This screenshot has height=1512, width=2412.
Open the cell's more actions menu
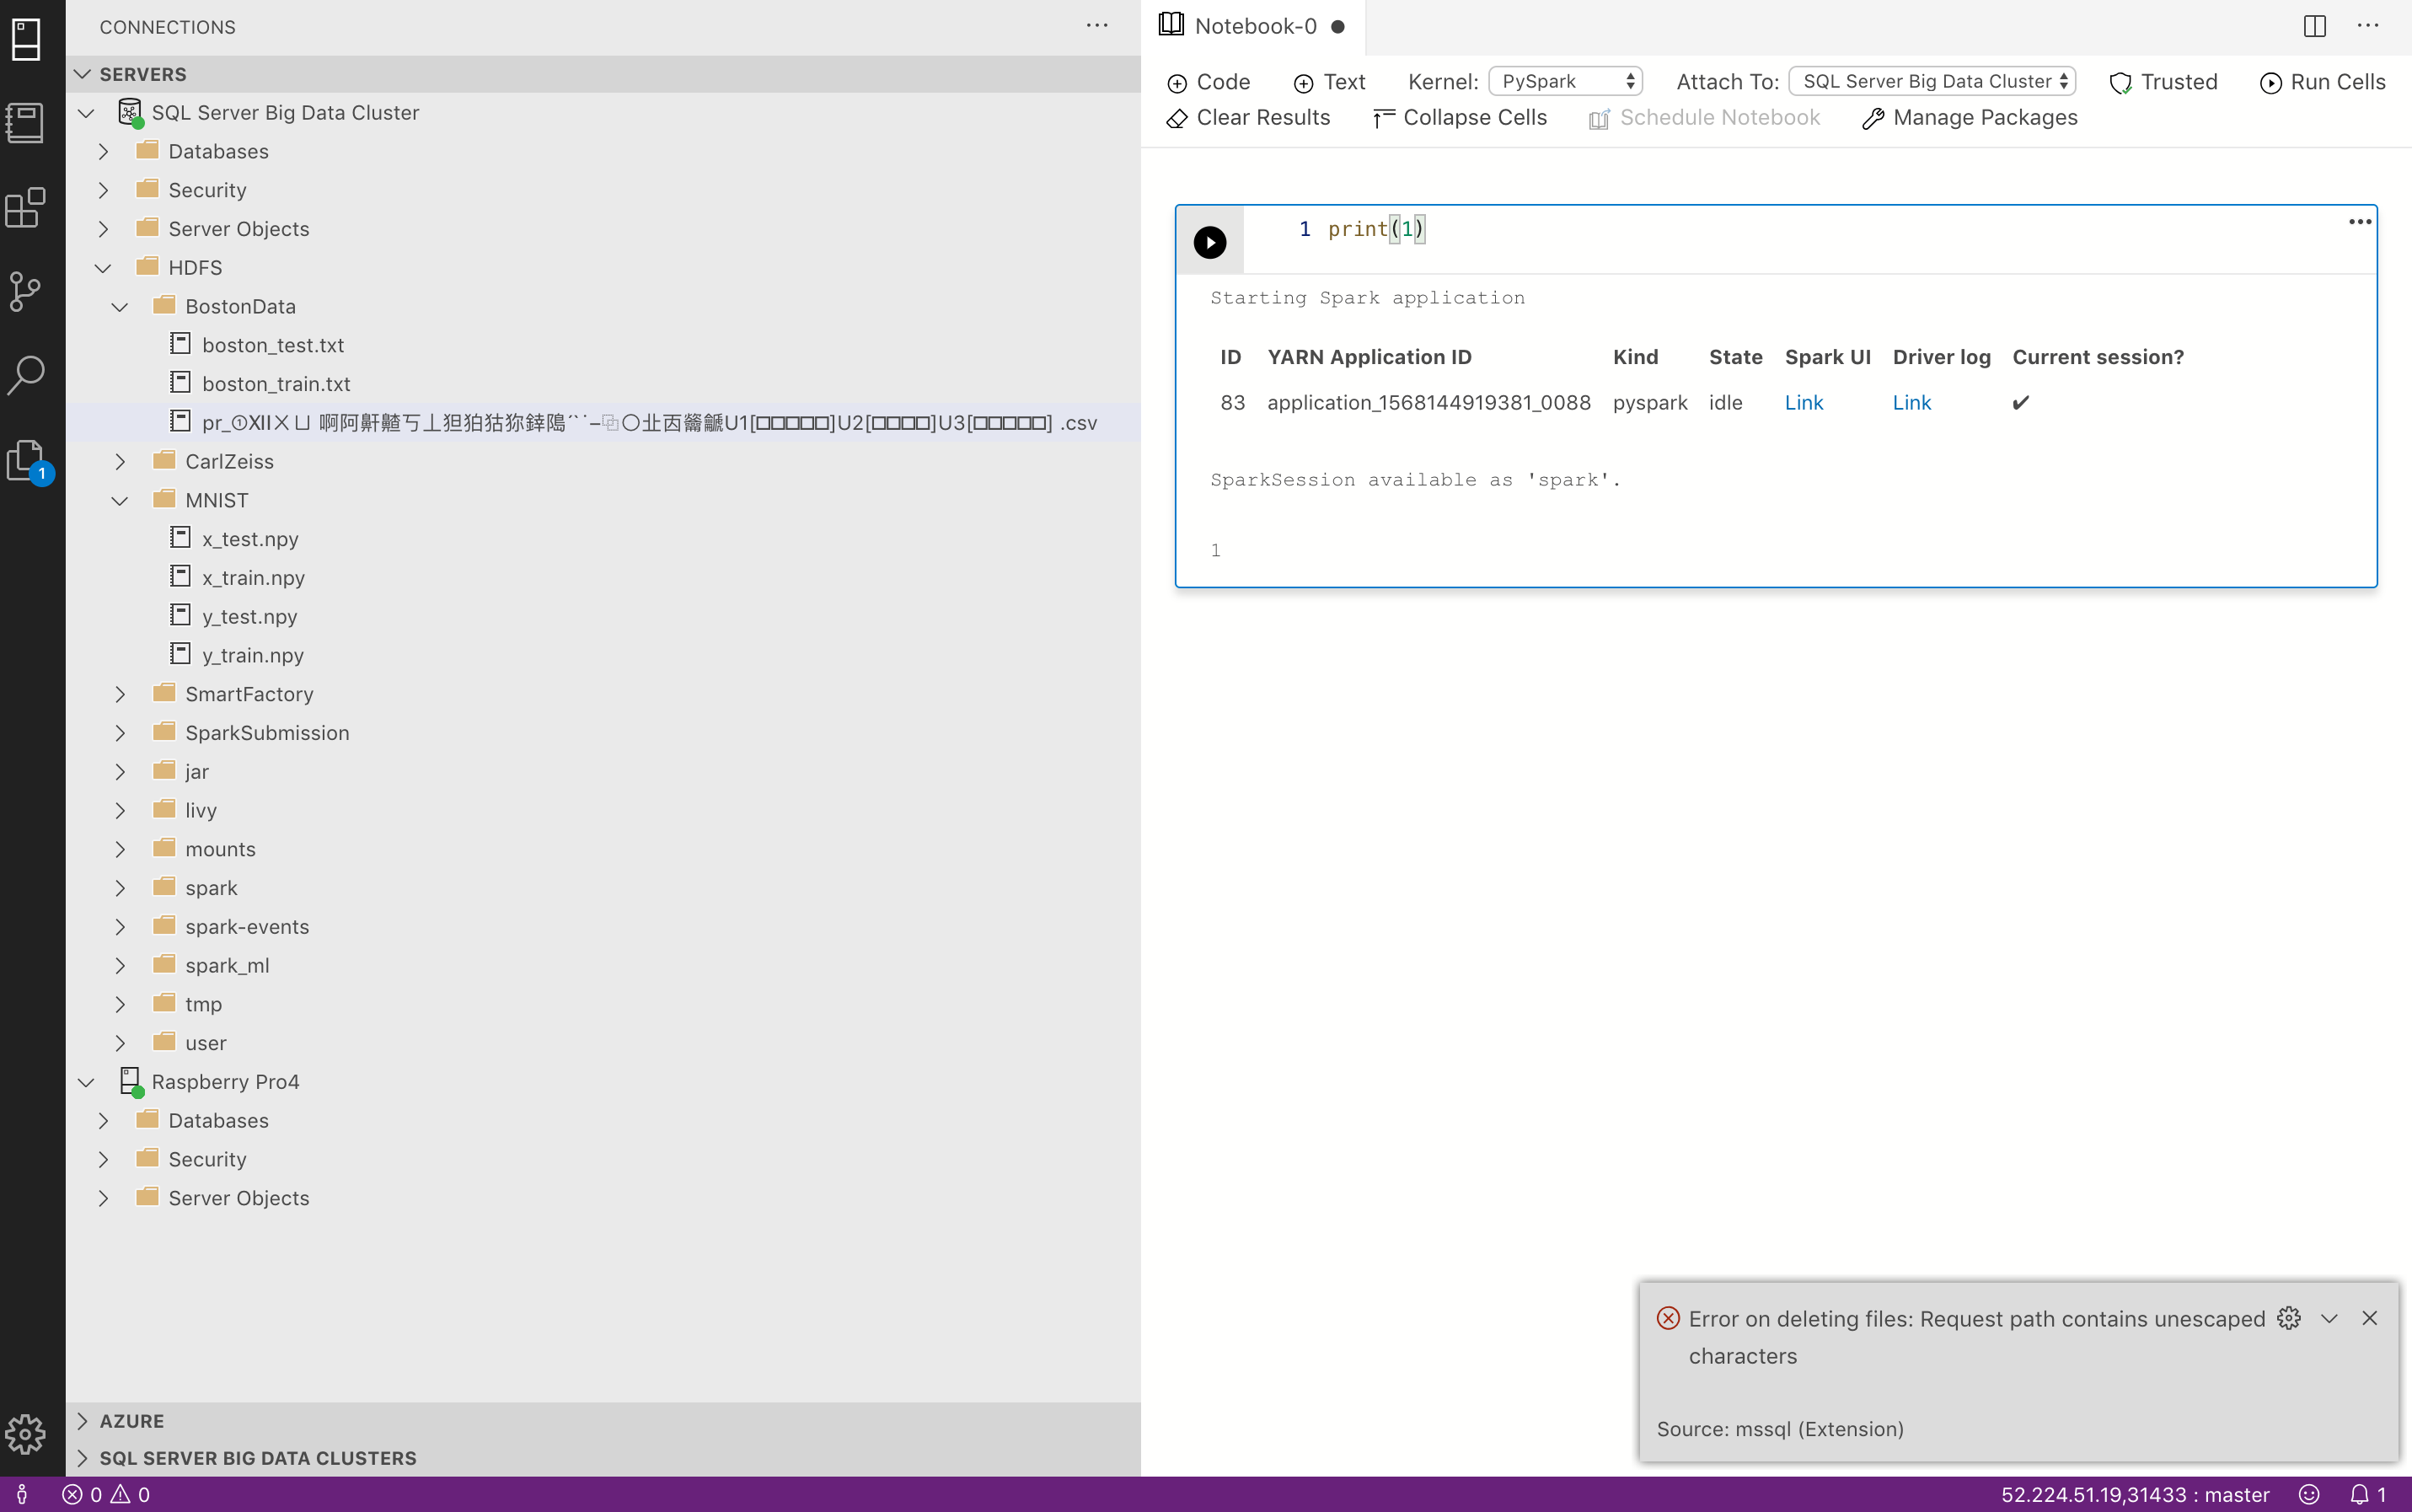[2360, 221]
